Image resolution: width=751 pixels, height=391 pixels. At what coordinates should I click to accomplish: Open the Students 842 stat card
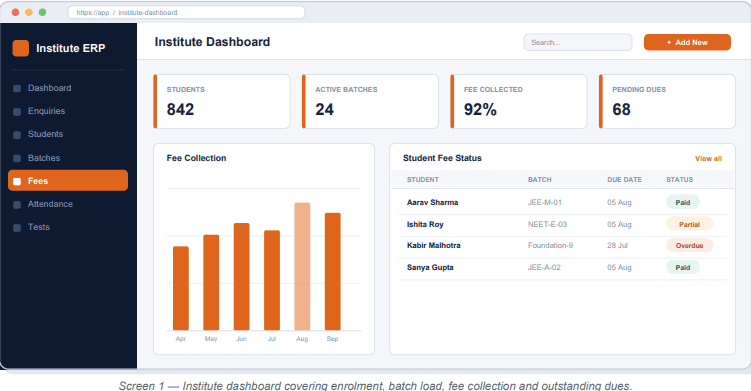click(x=222, y=102)
